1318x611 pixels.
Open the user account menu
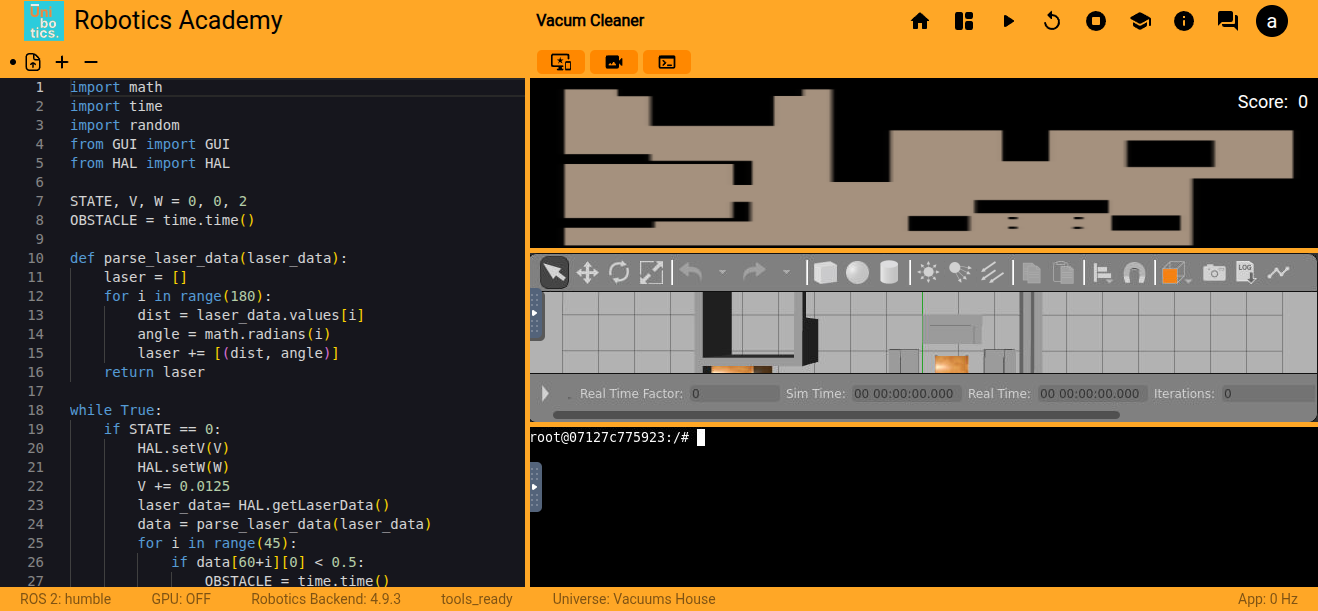tap(1272, 20)
